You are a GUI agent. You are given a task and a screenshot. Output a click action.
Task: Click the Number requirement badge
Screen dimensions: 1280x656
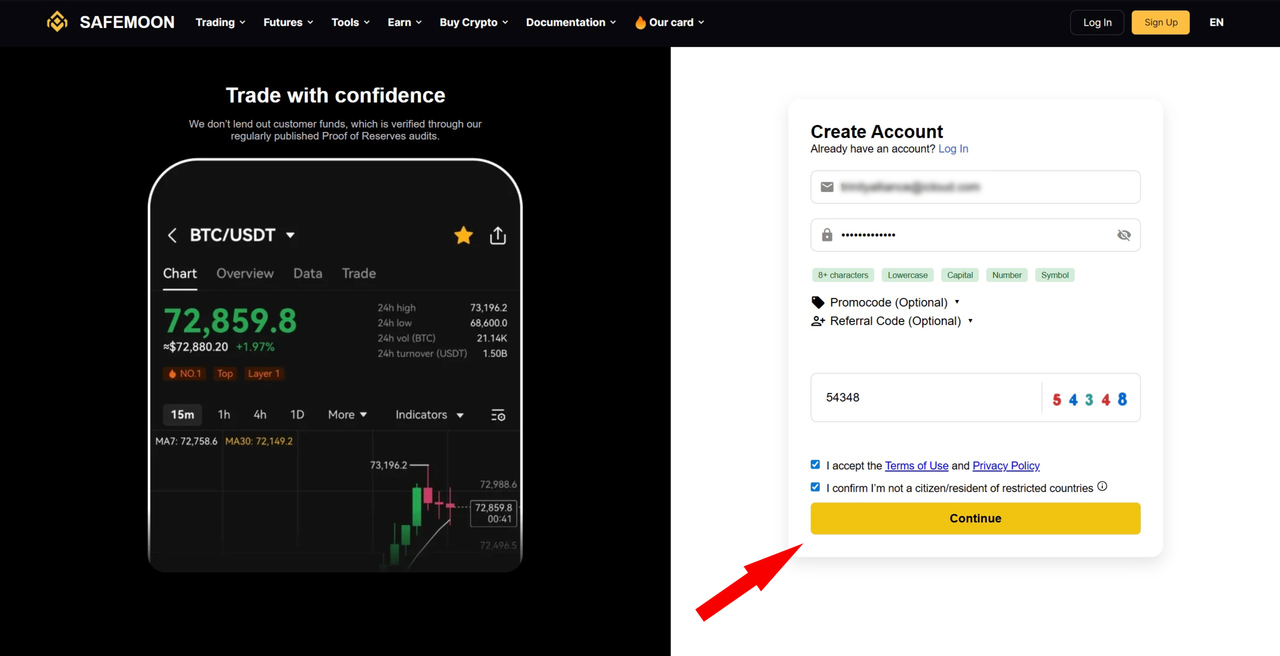pos(1007,275)
